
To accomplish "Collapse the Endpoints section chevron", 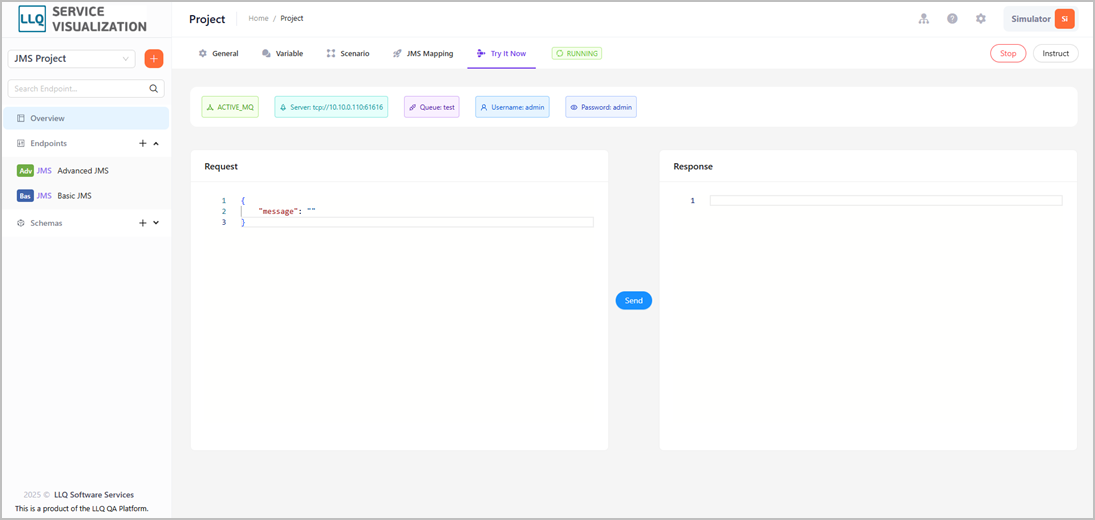I will coord(156,143).
